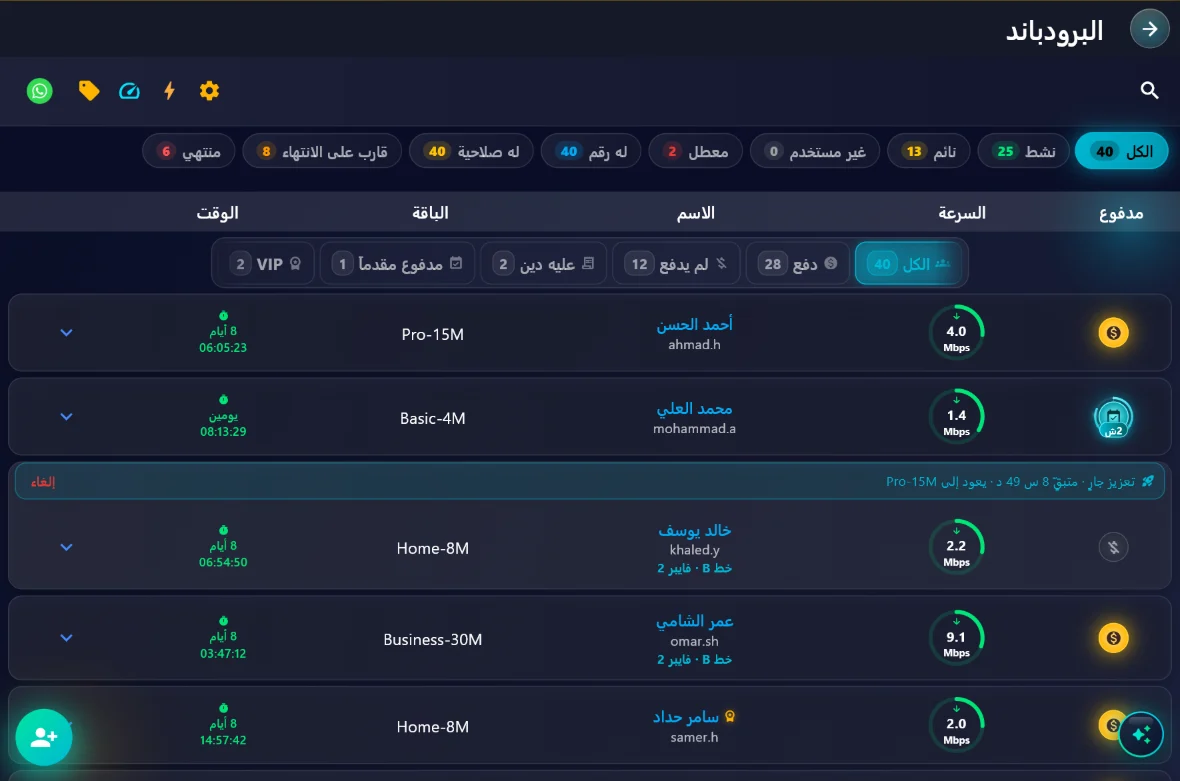Open the sparkle AI assistant button

coord(1141,734)
